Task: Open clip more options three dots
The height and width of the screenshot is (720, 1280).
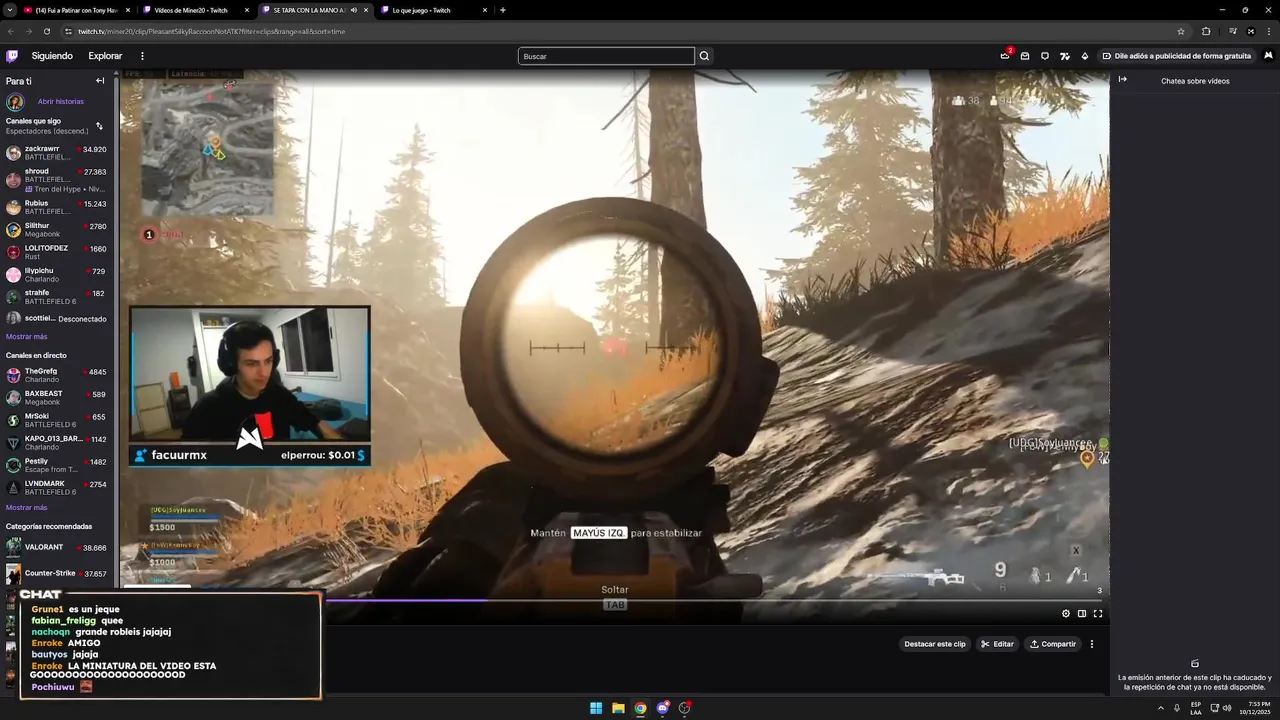Action: pos(1092,644)
